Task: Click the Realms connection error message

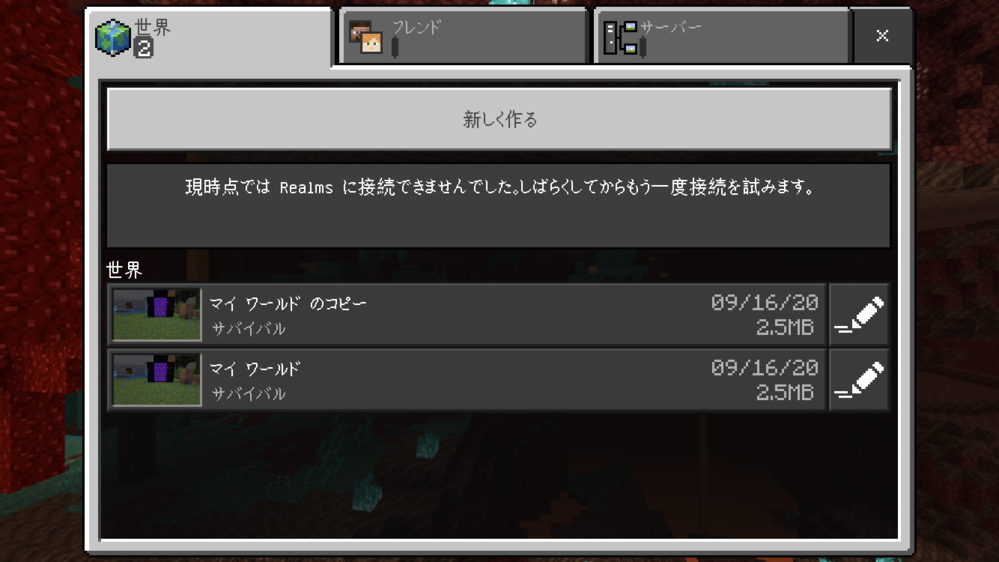Action: tap(499, 187)
